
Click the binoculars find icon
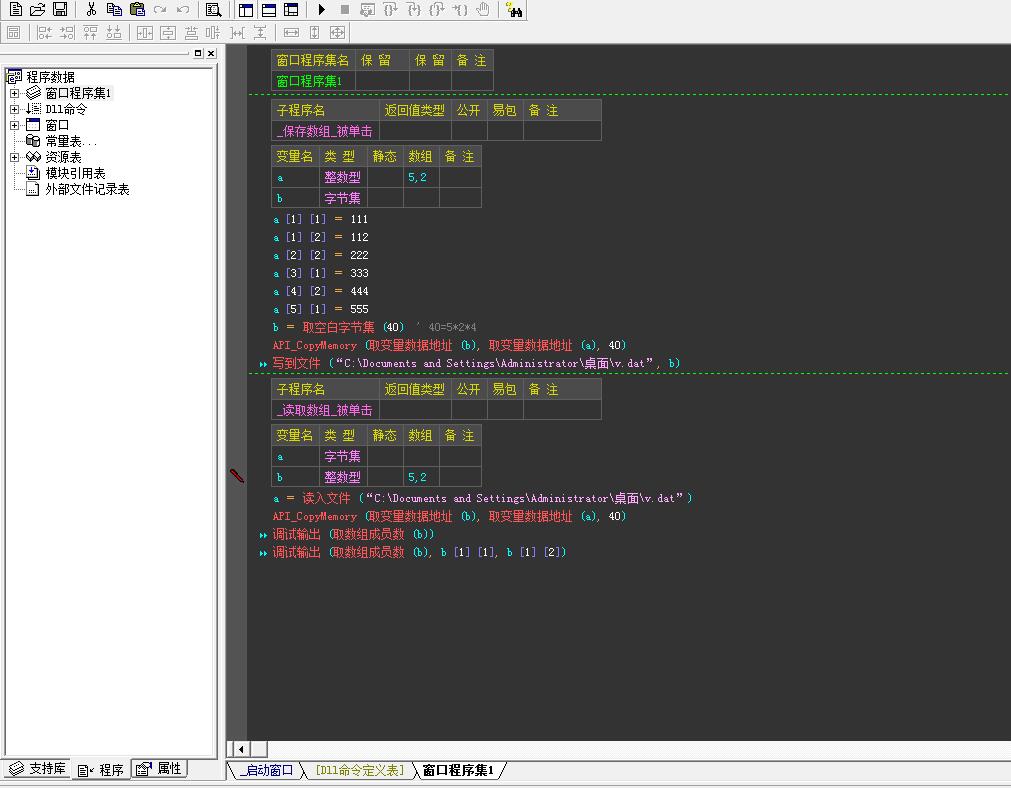click(x=514, y=9)
